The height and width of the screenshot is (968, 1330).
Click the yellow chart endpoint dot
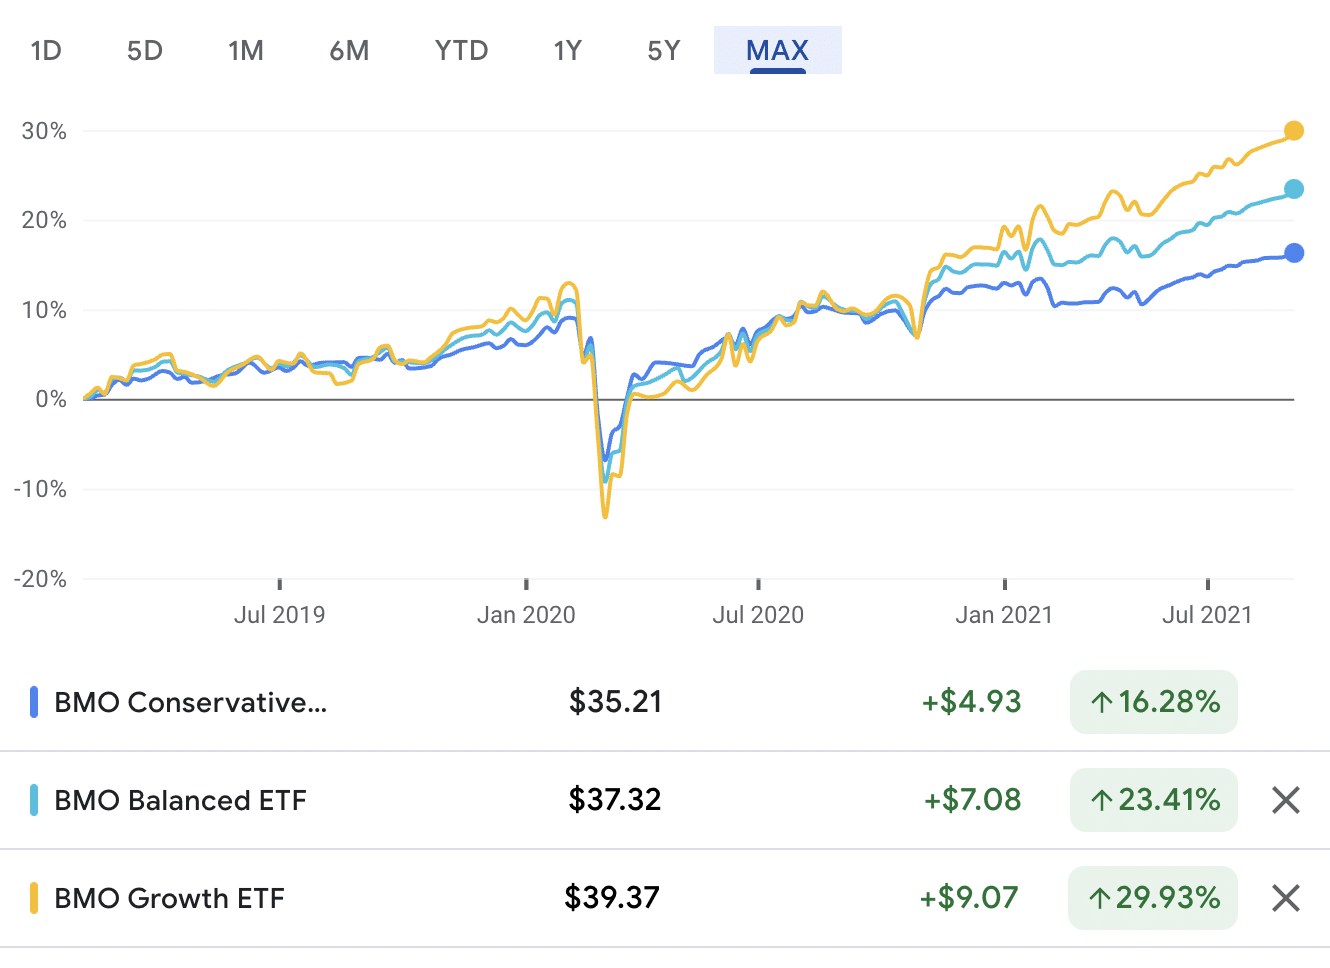(1296, 130)
